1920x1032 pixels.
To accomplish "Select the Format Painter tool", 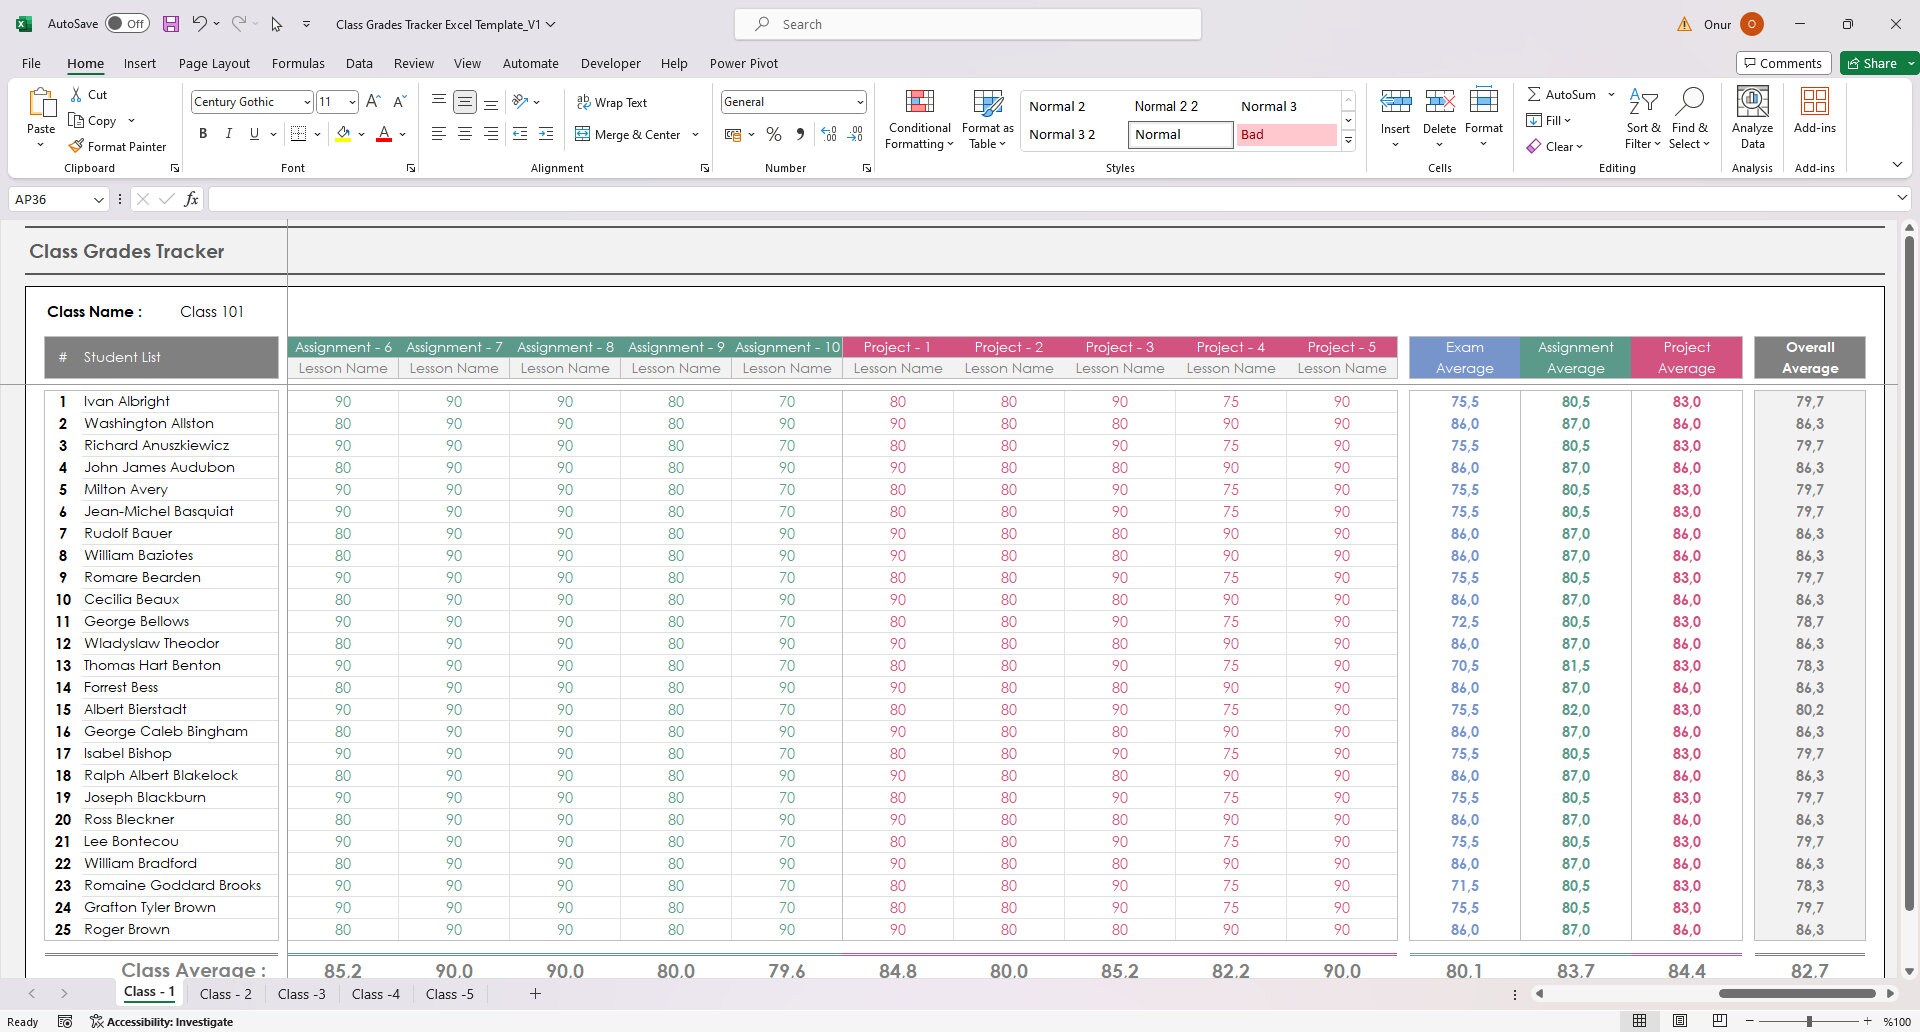I will tap(118, 146).
